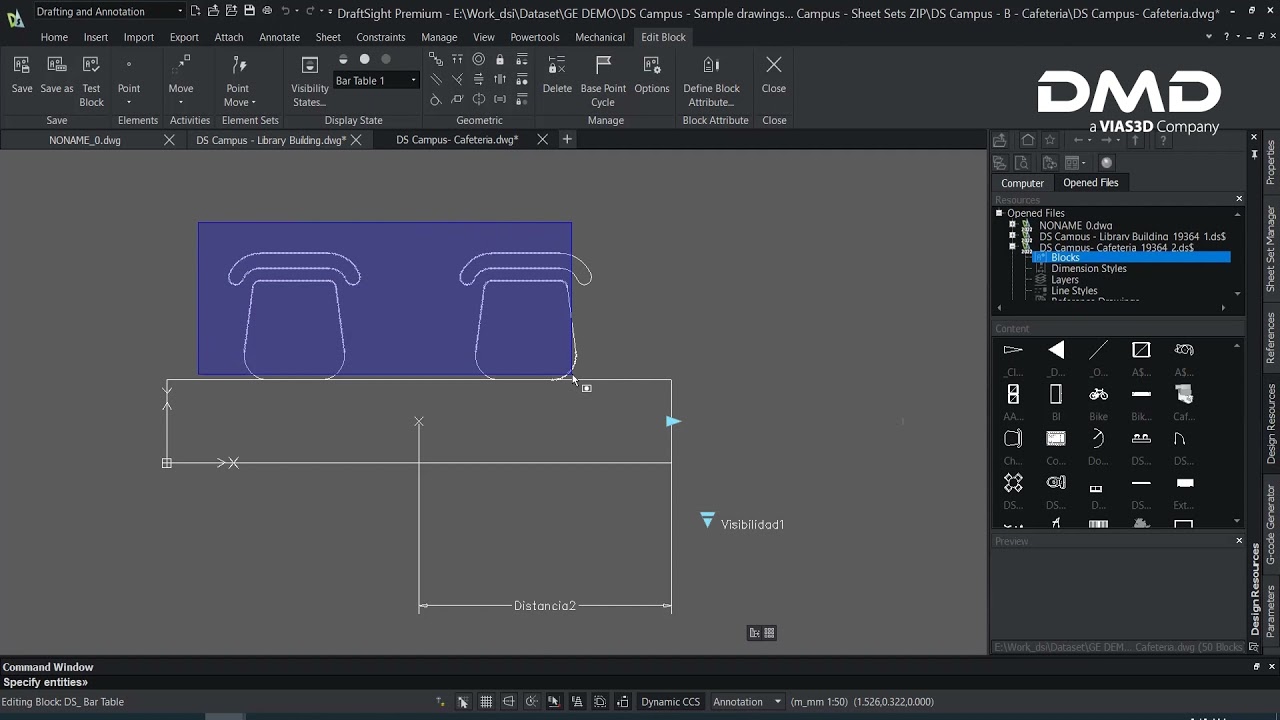Select Base Point Cycle flag icon
The height and width of the screenshot is (720, 1280).
click(603, 65)
